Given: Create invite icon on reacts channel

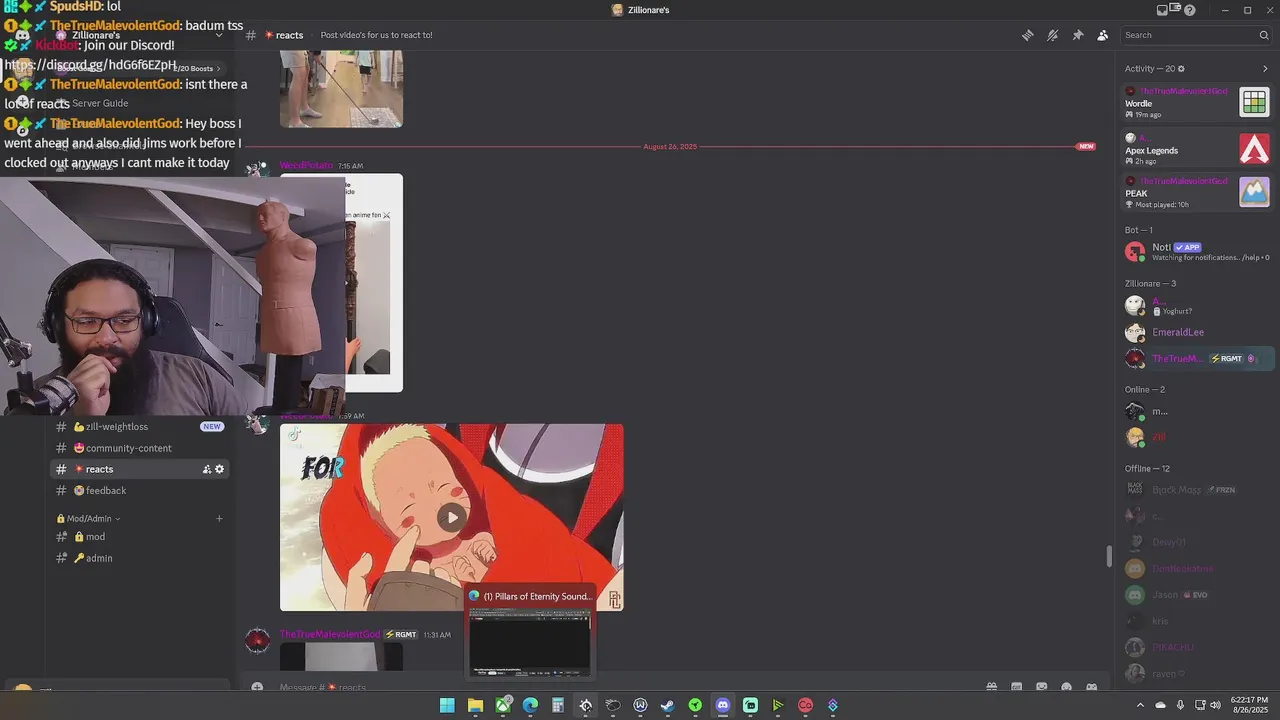Looking at the screenshot, I should pos(207,469).
